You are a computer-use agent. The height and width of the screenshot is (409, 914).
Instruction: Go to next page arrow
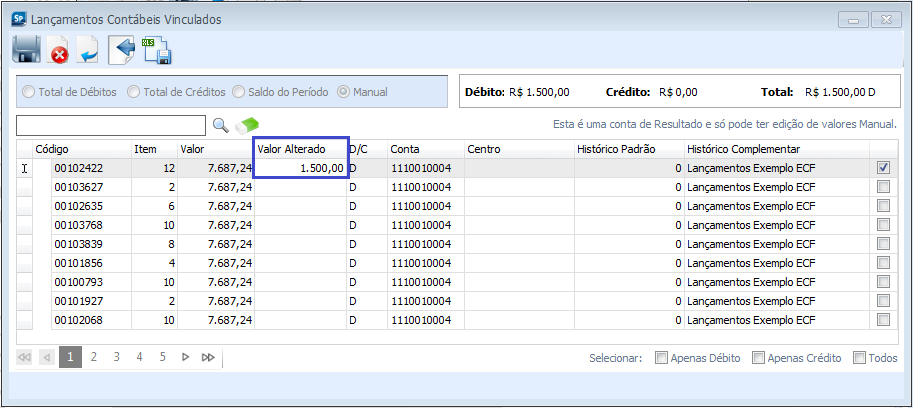pyautogui.click(x=186, y=357)
